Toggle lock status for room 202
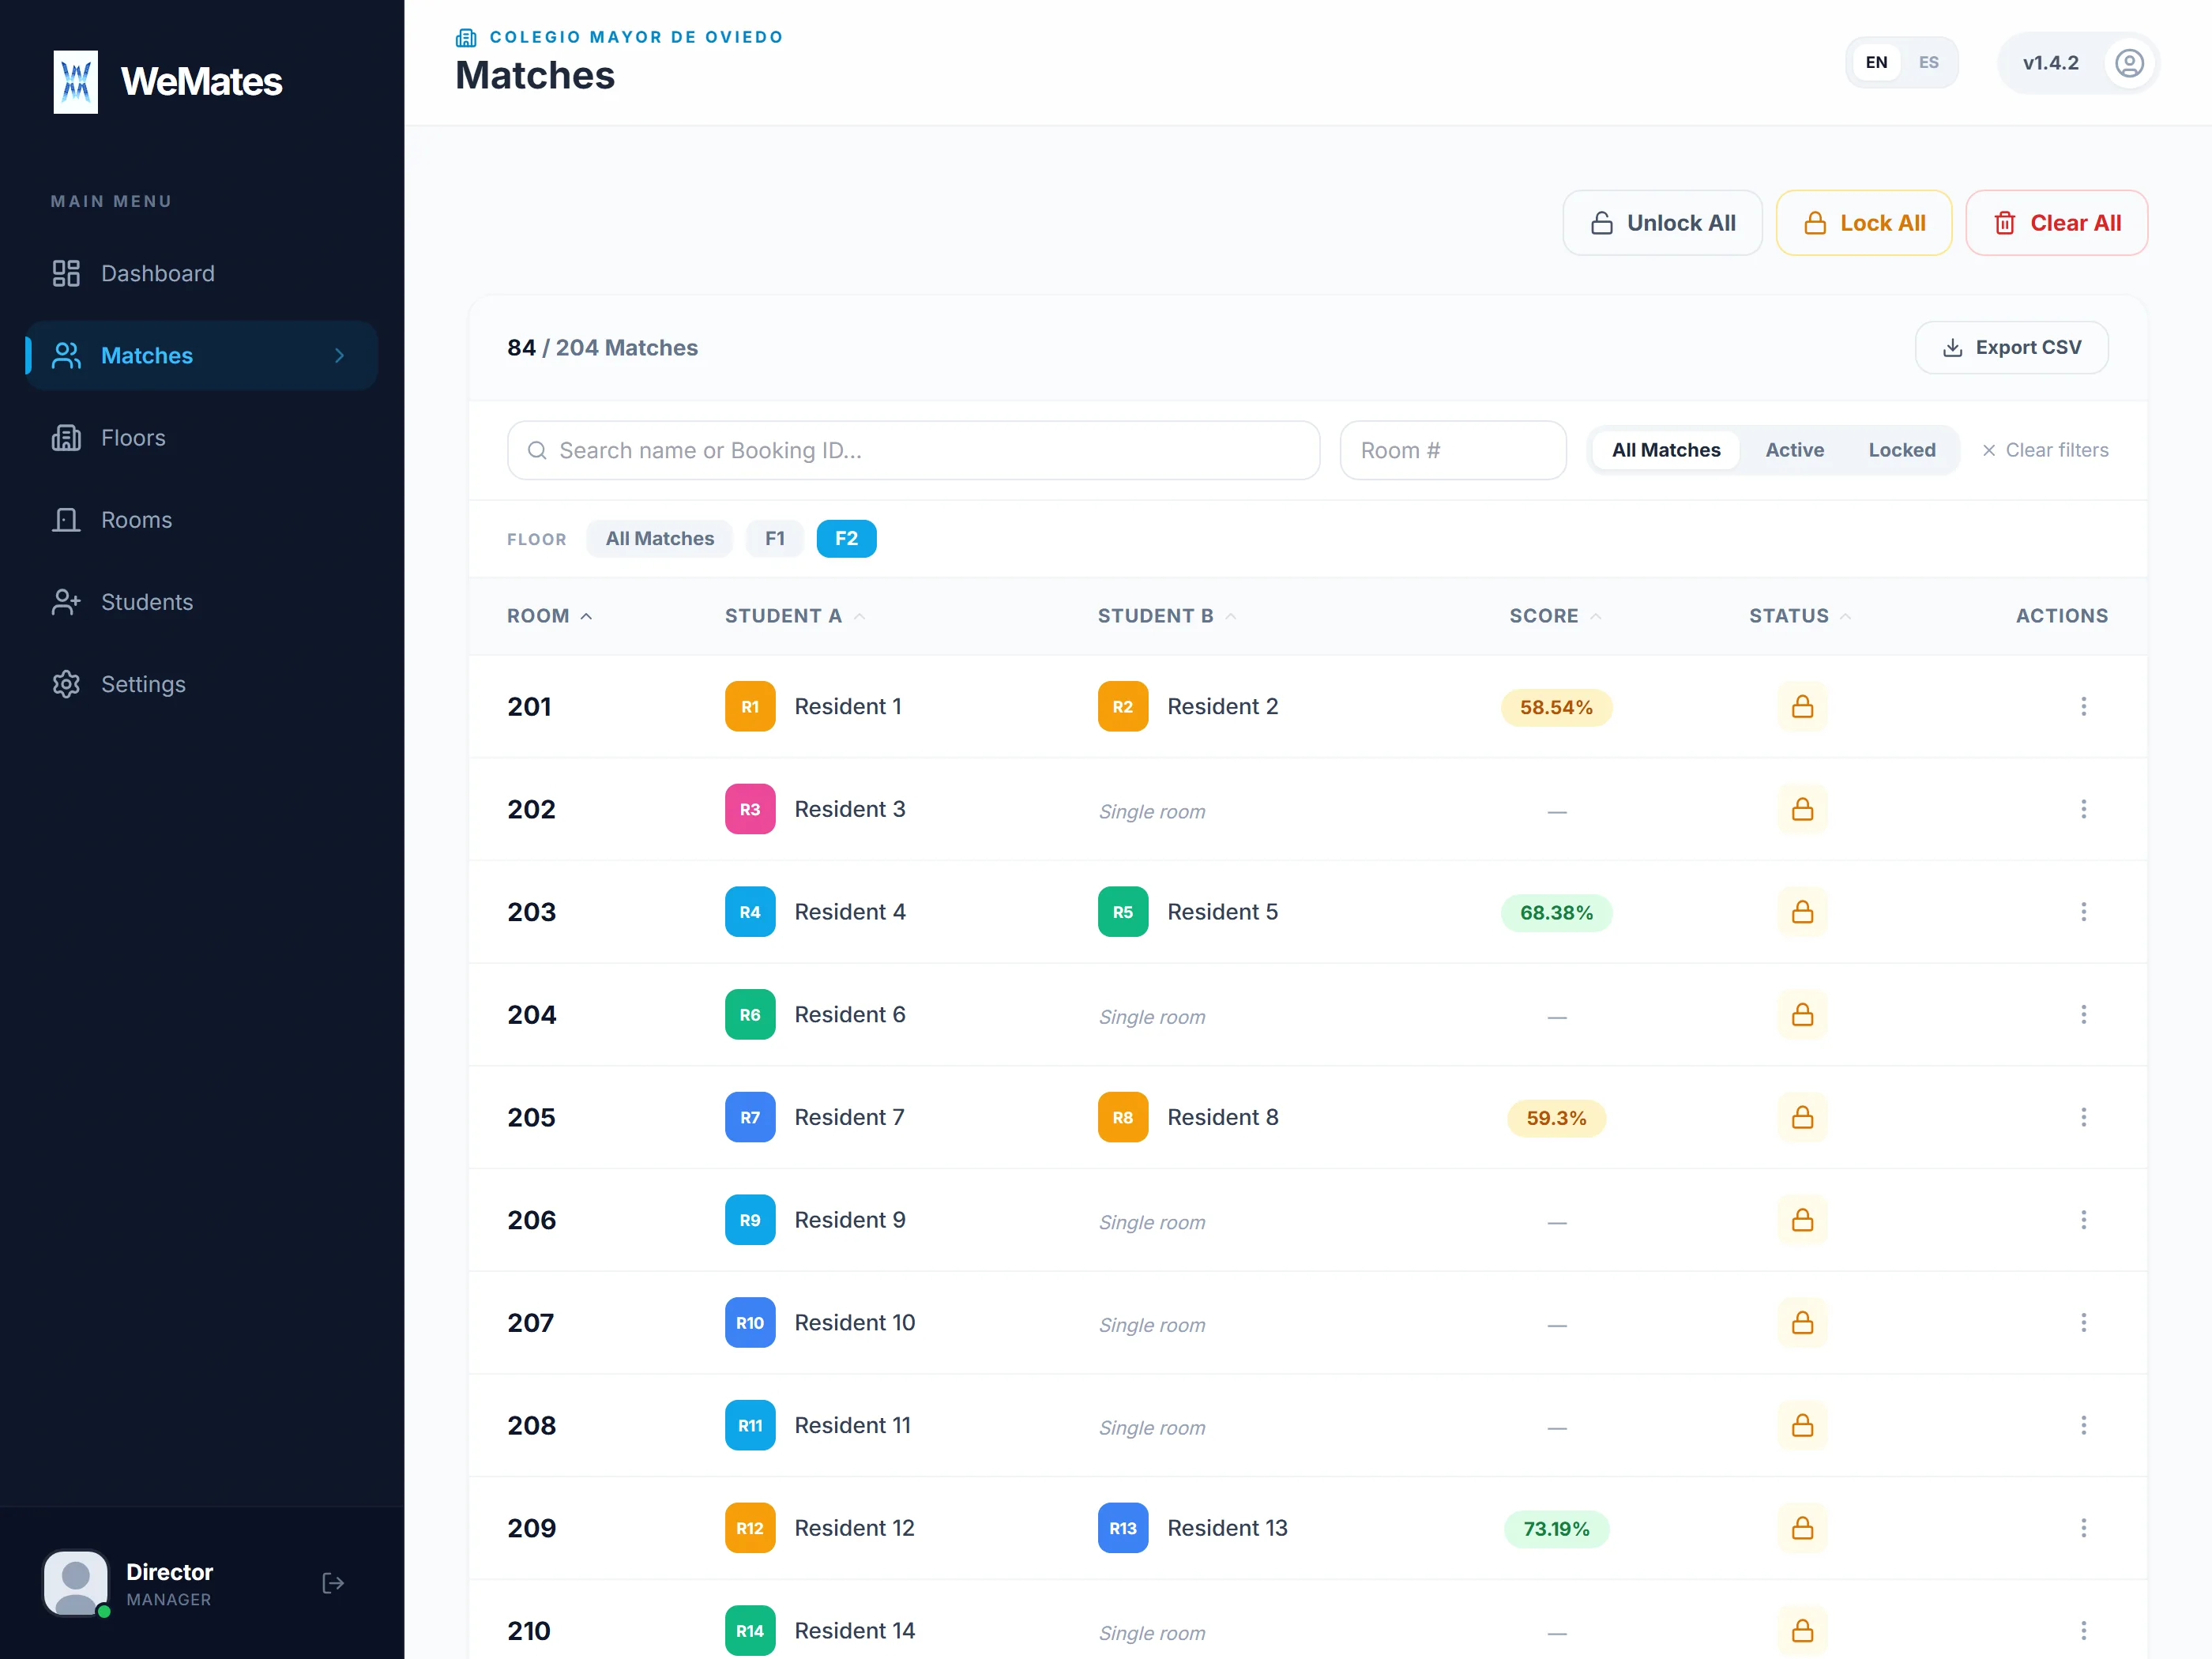The width and height of the screenshot is (2212, 1659). point(1802,809)
